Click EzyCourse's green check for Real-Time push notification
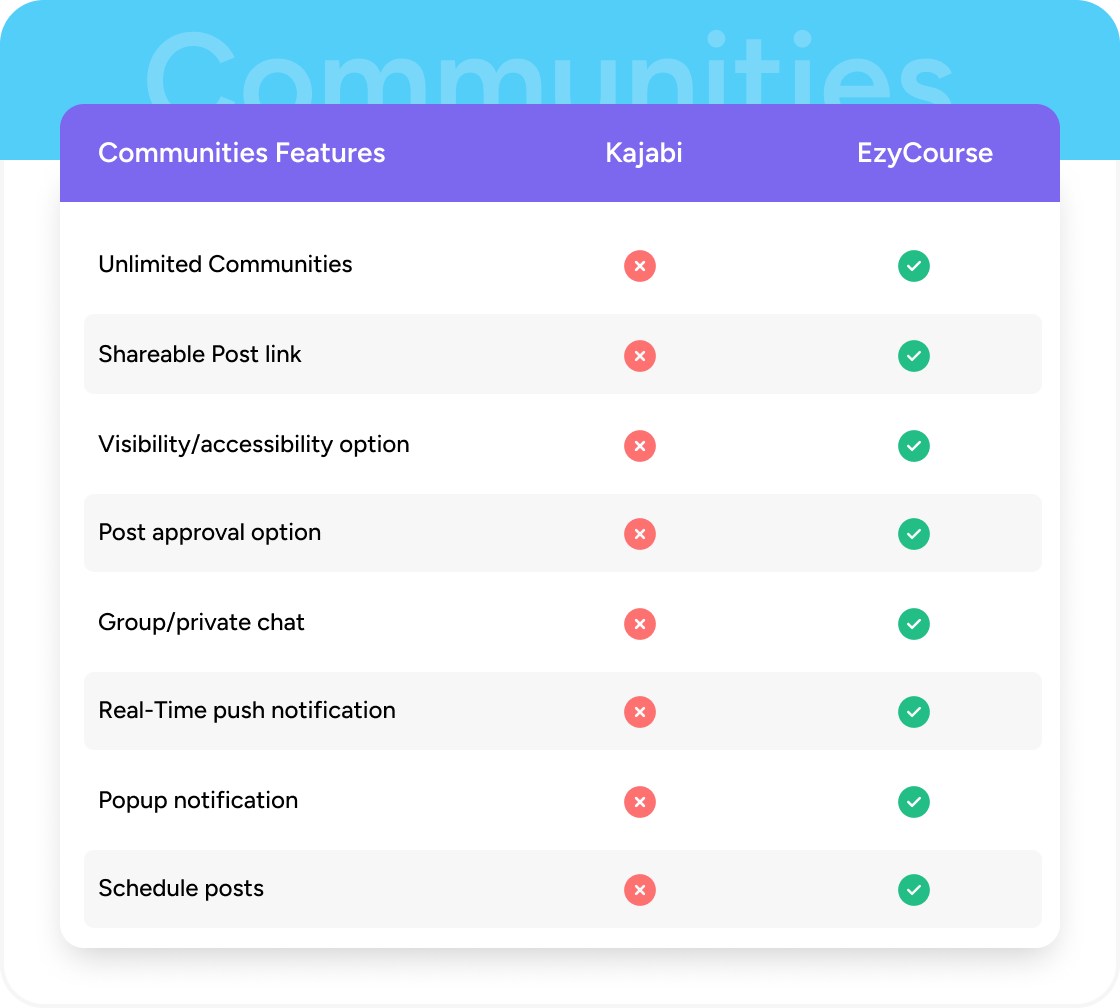The height and width of the screenshot is (1008, 1120). [x=913, y=712]
